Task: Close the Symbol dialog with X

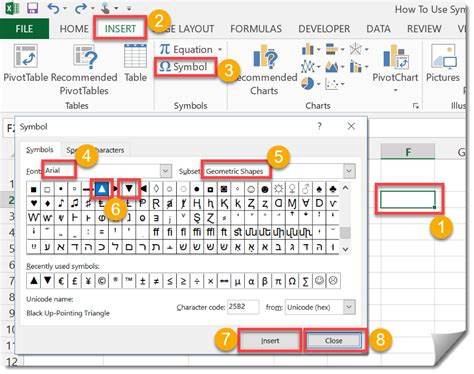Action: click(351, 126)
